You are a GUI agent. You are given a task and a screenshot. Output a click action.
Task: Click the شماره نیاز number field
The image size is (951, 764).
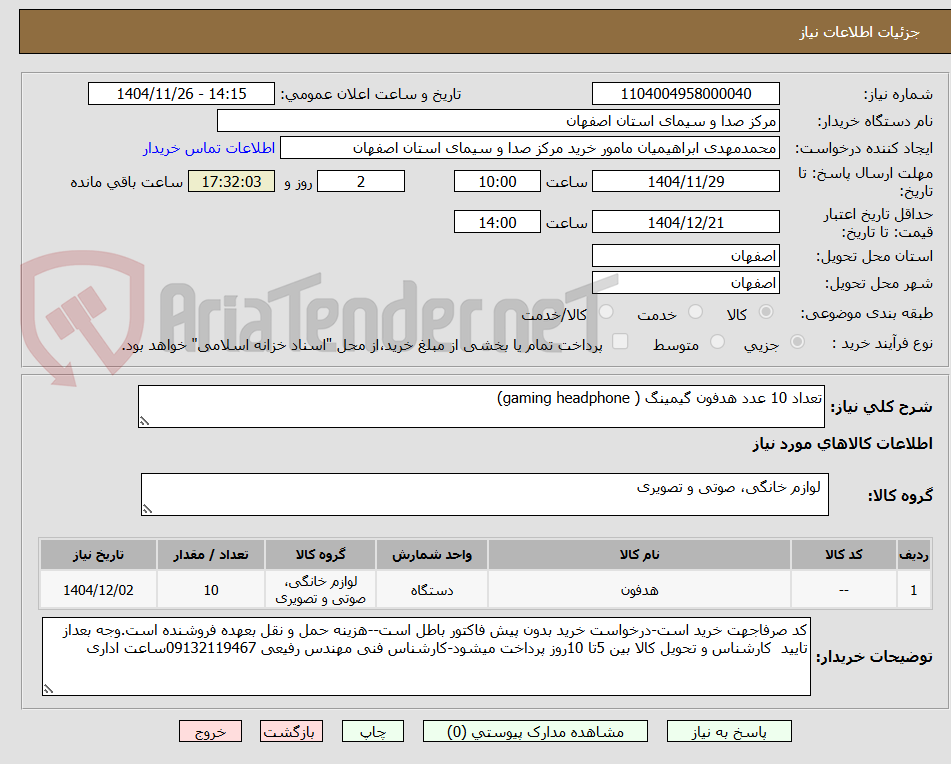686,94
